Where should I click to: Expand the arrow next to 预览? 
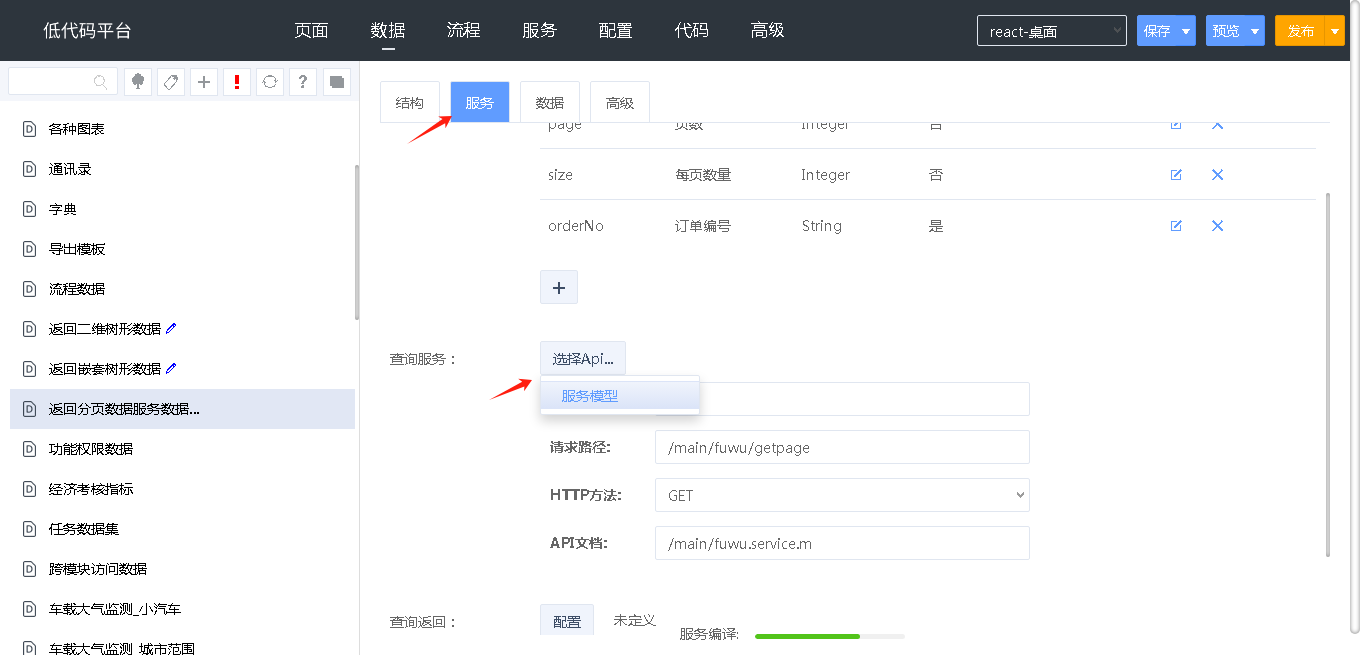coord(1255,31)
